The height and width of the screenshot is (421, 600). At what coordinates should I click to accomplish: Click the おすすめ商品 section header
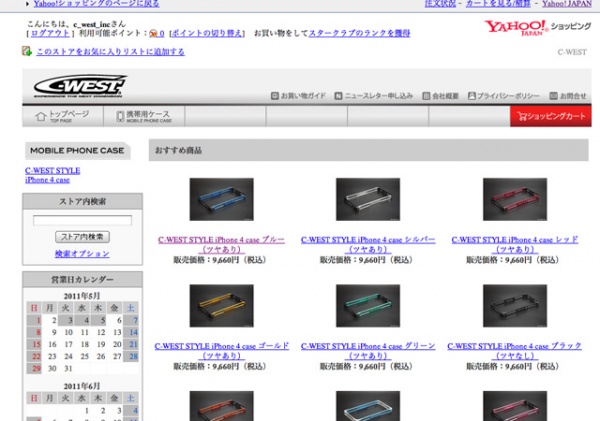[368, 150]
